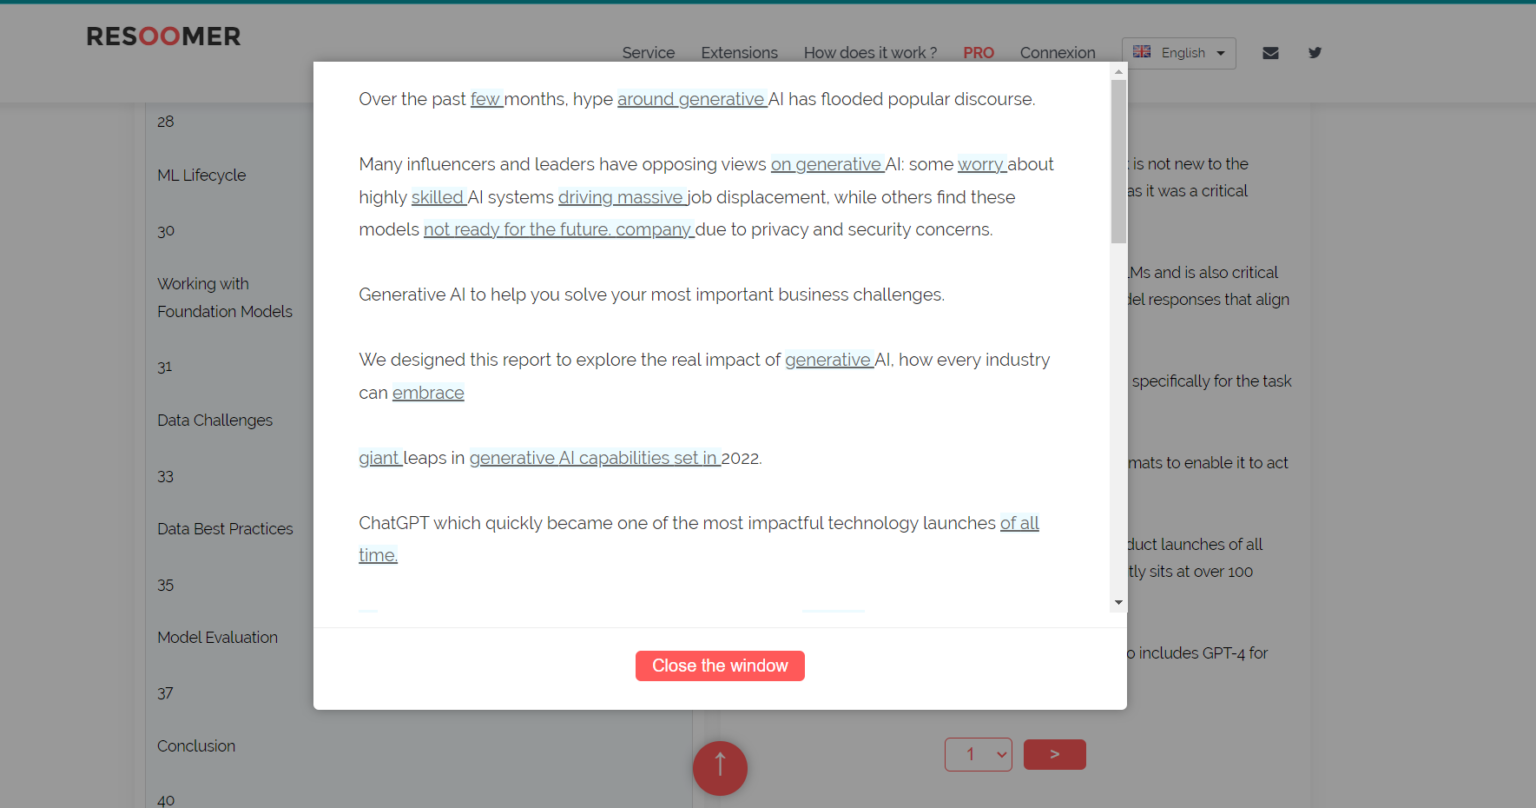Open the Twitter bird icon

(x=1315, y=53)
